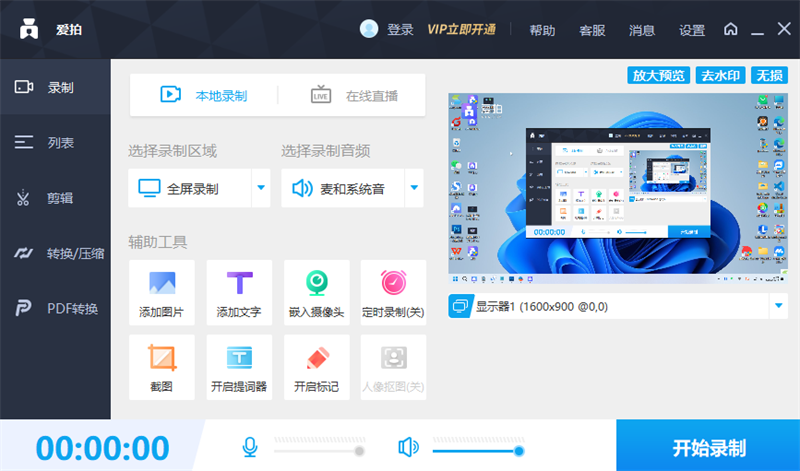
Task: Toggle the 定时录制 scheduled recording tool
Action: coord(393,293)
